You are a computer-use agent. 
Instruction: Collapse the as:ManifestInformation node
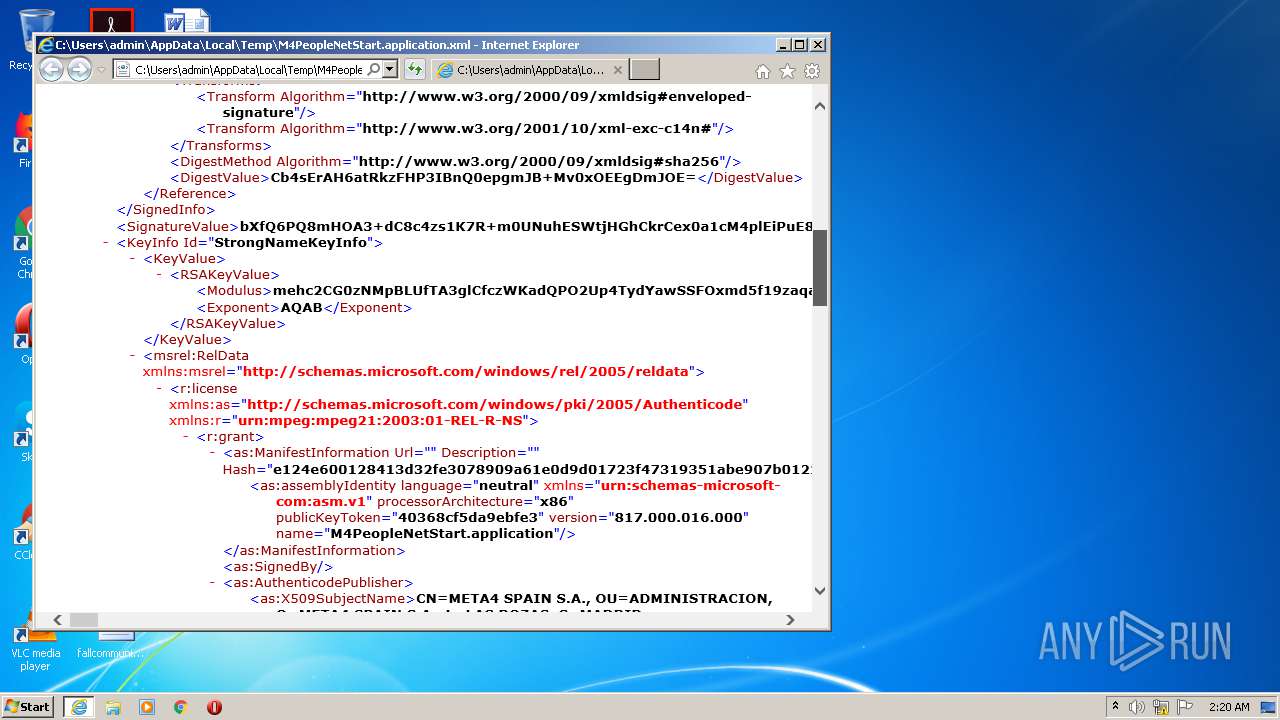[x=213, y=452]
